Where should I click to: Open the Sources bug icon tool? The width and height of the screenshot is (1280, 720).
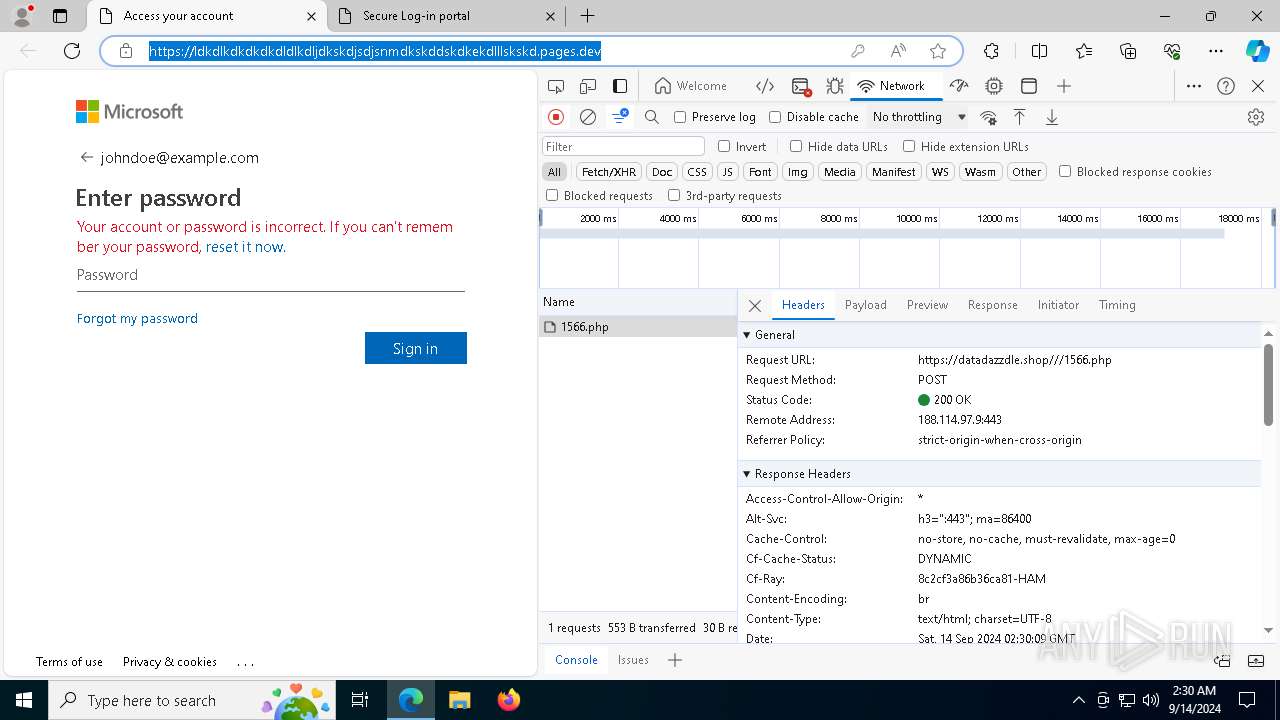tap(835, 86)
